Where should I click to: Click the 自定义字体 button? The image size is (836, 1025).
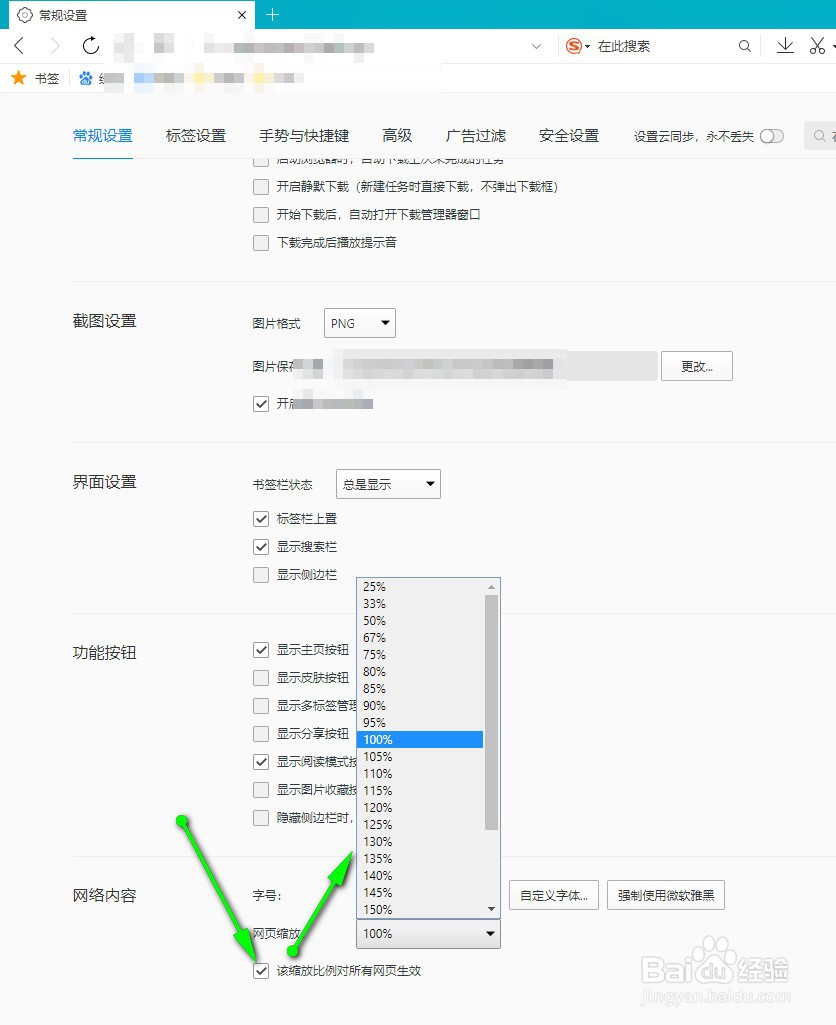pos(553,895)
